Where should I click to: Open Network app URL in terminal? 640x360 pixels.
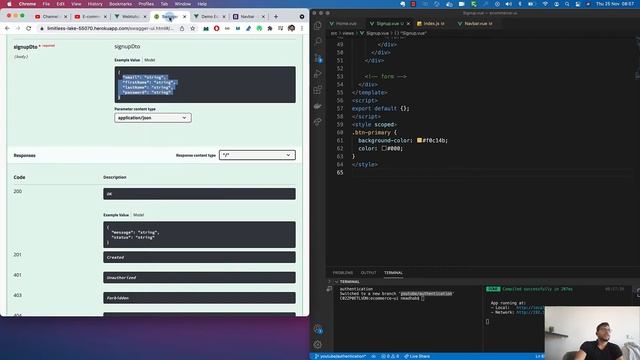(x=530, y=312)
